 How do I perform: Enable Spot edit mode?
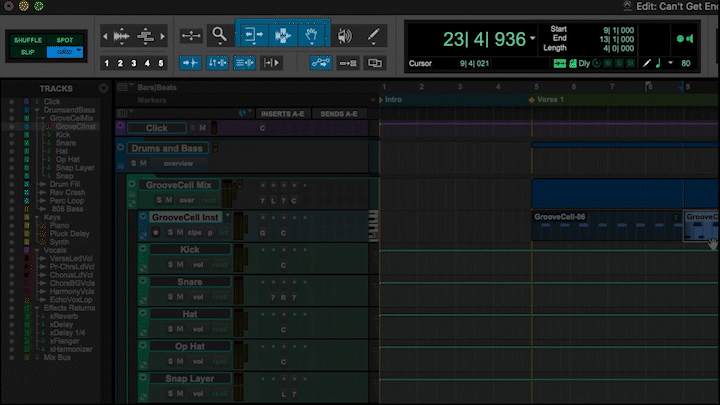tap(65, 38)
